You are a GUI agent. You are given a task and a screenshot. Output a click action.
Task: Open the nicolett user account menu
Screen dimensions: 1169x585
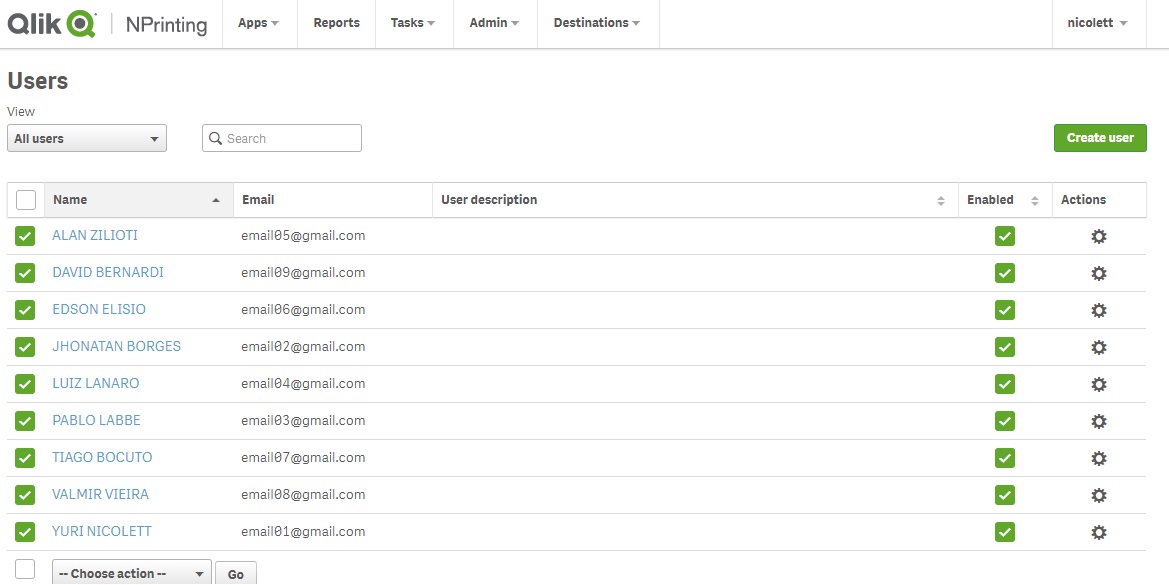click(1097, 23)
